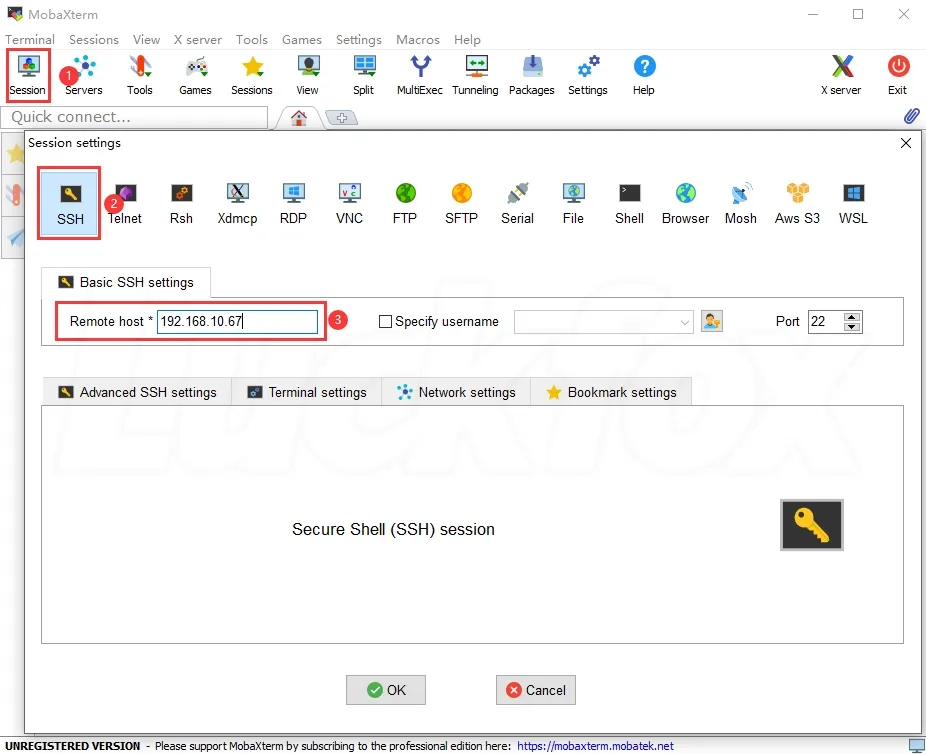Open the Tools toolbar icon
This screenshot has height=754, width=926.
point(140,75)
